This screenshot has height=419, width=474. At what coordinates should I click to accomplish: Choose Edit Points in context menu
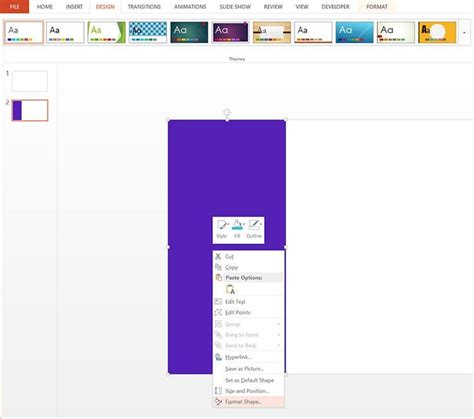[249, 312]
